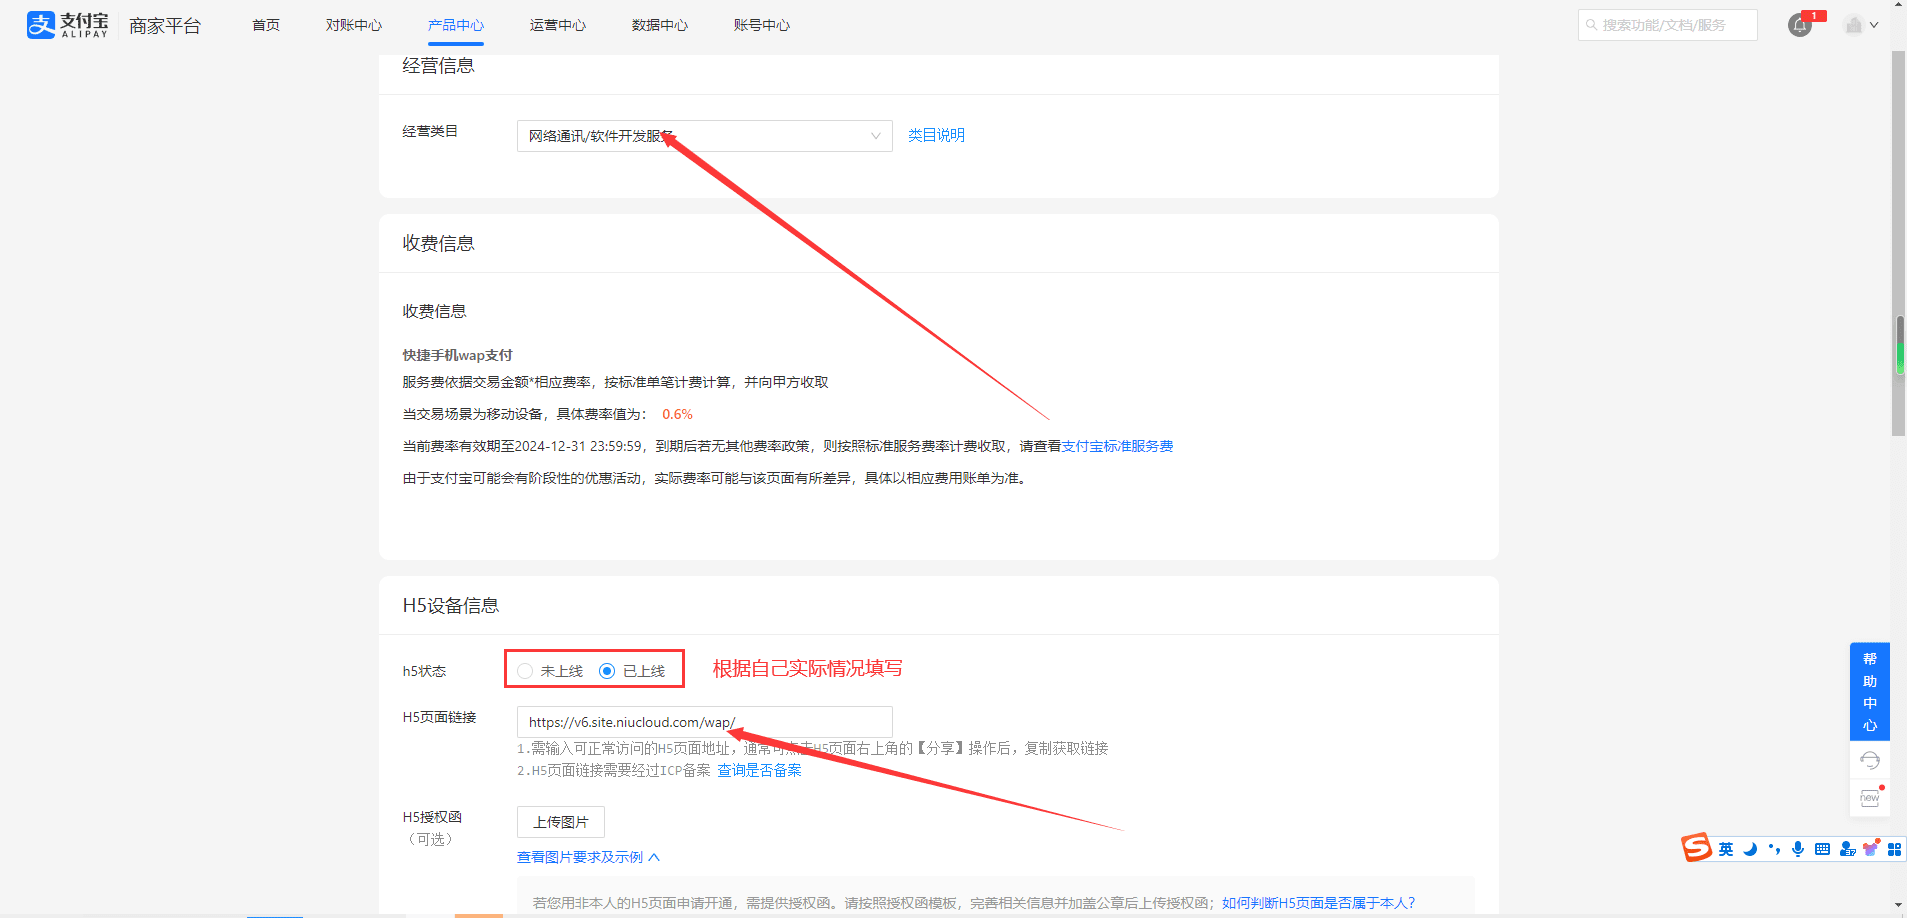1907x918 pixels.
Task: Collapse 查看图片要求及示例 section
Action: pos(588,857)
